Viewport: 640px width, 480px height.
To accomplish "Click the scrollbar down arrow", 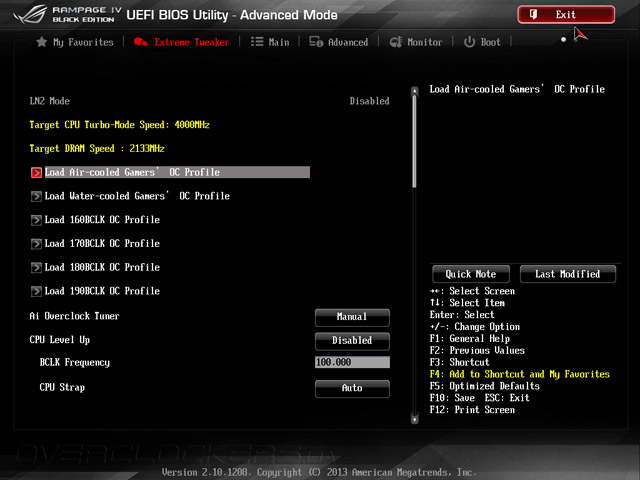I will tap(415, 419).
